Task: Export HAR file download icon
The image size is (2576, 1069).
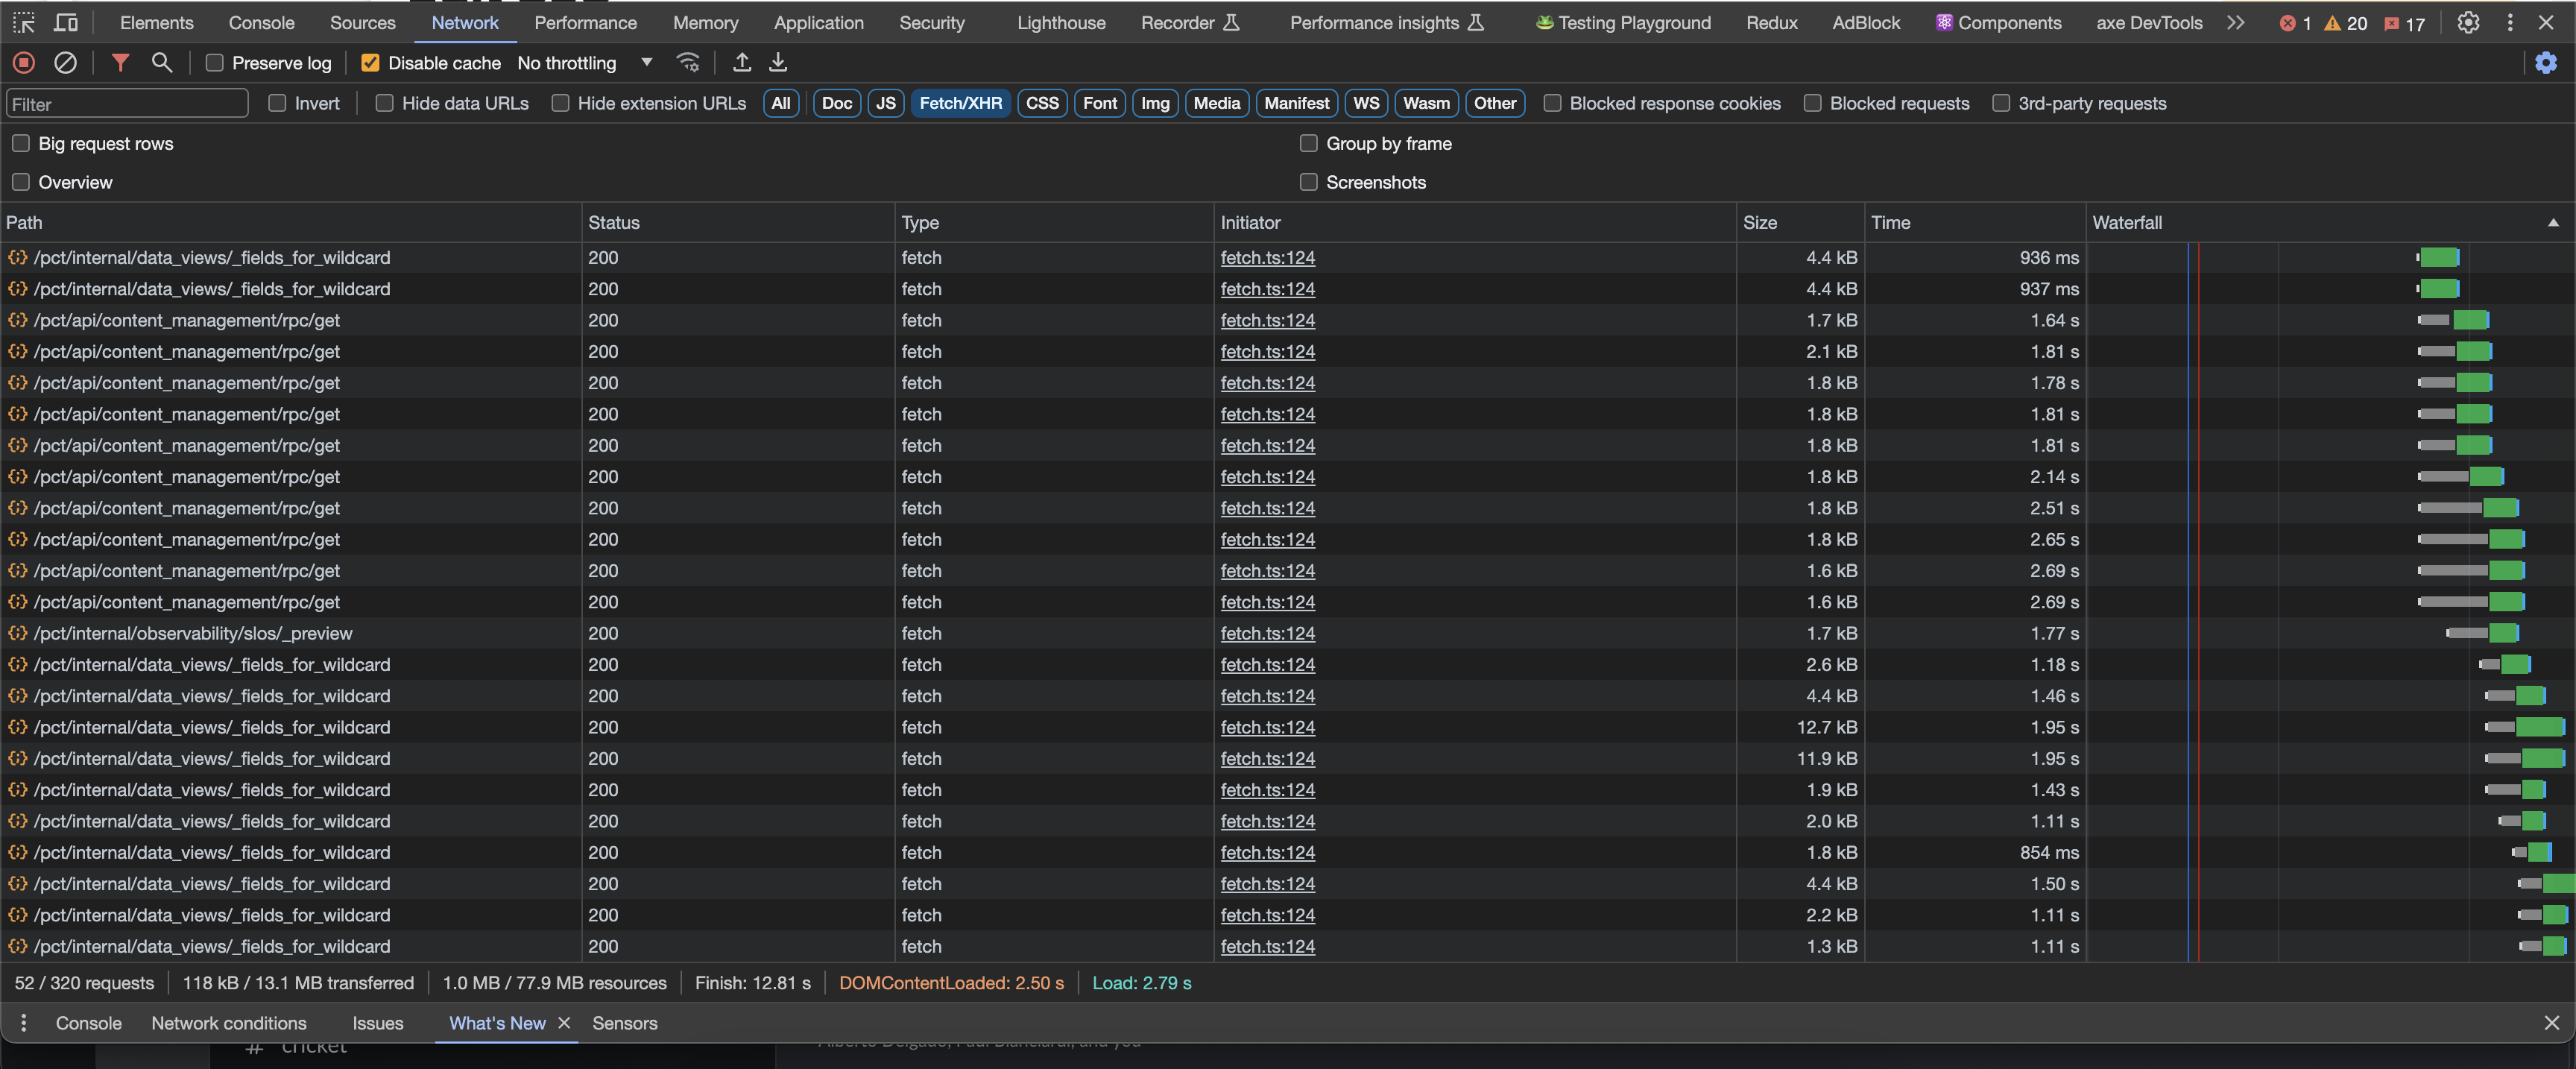Action: pyautogui.click(x=778, y=62)
